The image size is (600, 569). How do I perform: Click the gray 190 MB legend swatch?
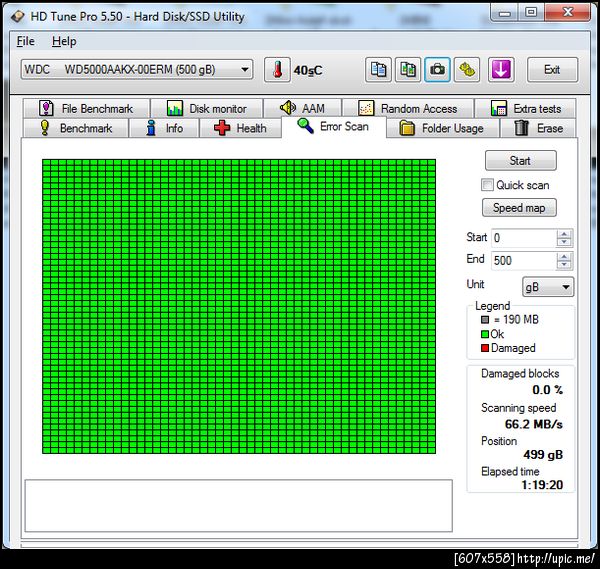(x=485, y=320)
